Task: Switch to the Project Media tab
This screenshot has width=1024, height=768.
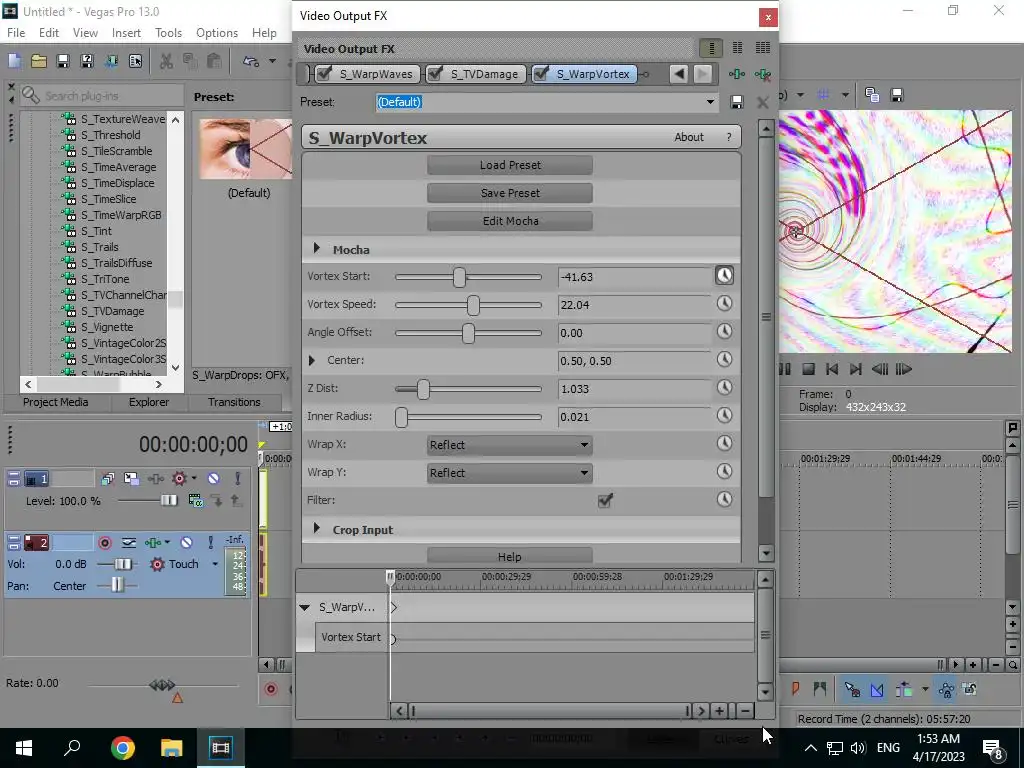Action: (56, 402)
